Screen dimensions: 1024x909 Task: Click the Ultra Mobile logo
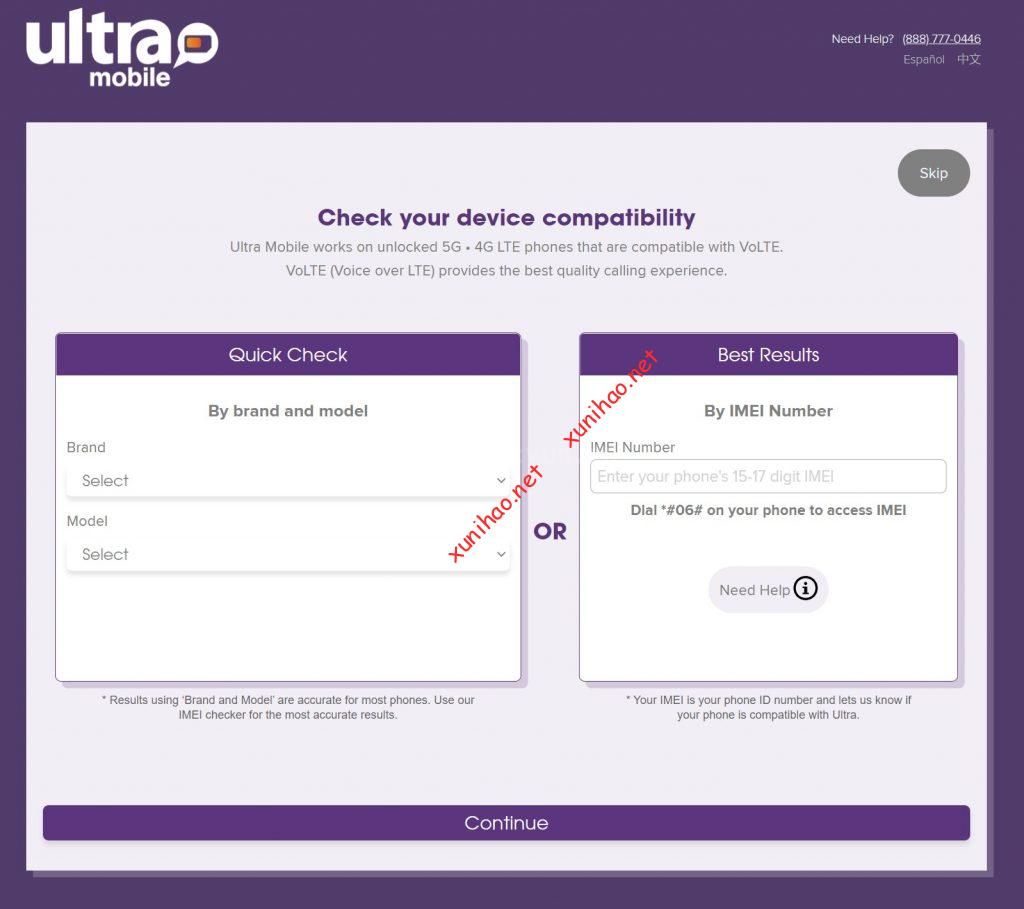[x=122, y=48]
